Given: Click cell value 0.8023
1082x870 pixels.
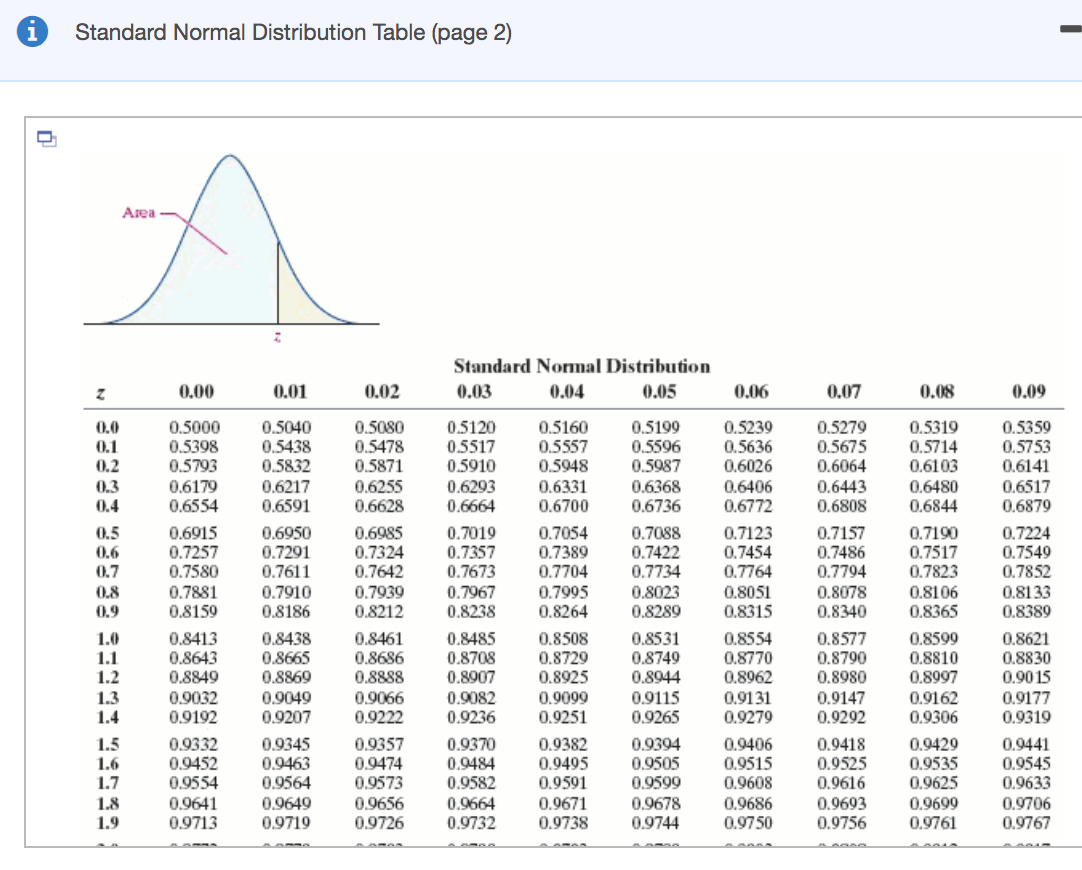Looking at the screenshot, I should click(656, 592).
